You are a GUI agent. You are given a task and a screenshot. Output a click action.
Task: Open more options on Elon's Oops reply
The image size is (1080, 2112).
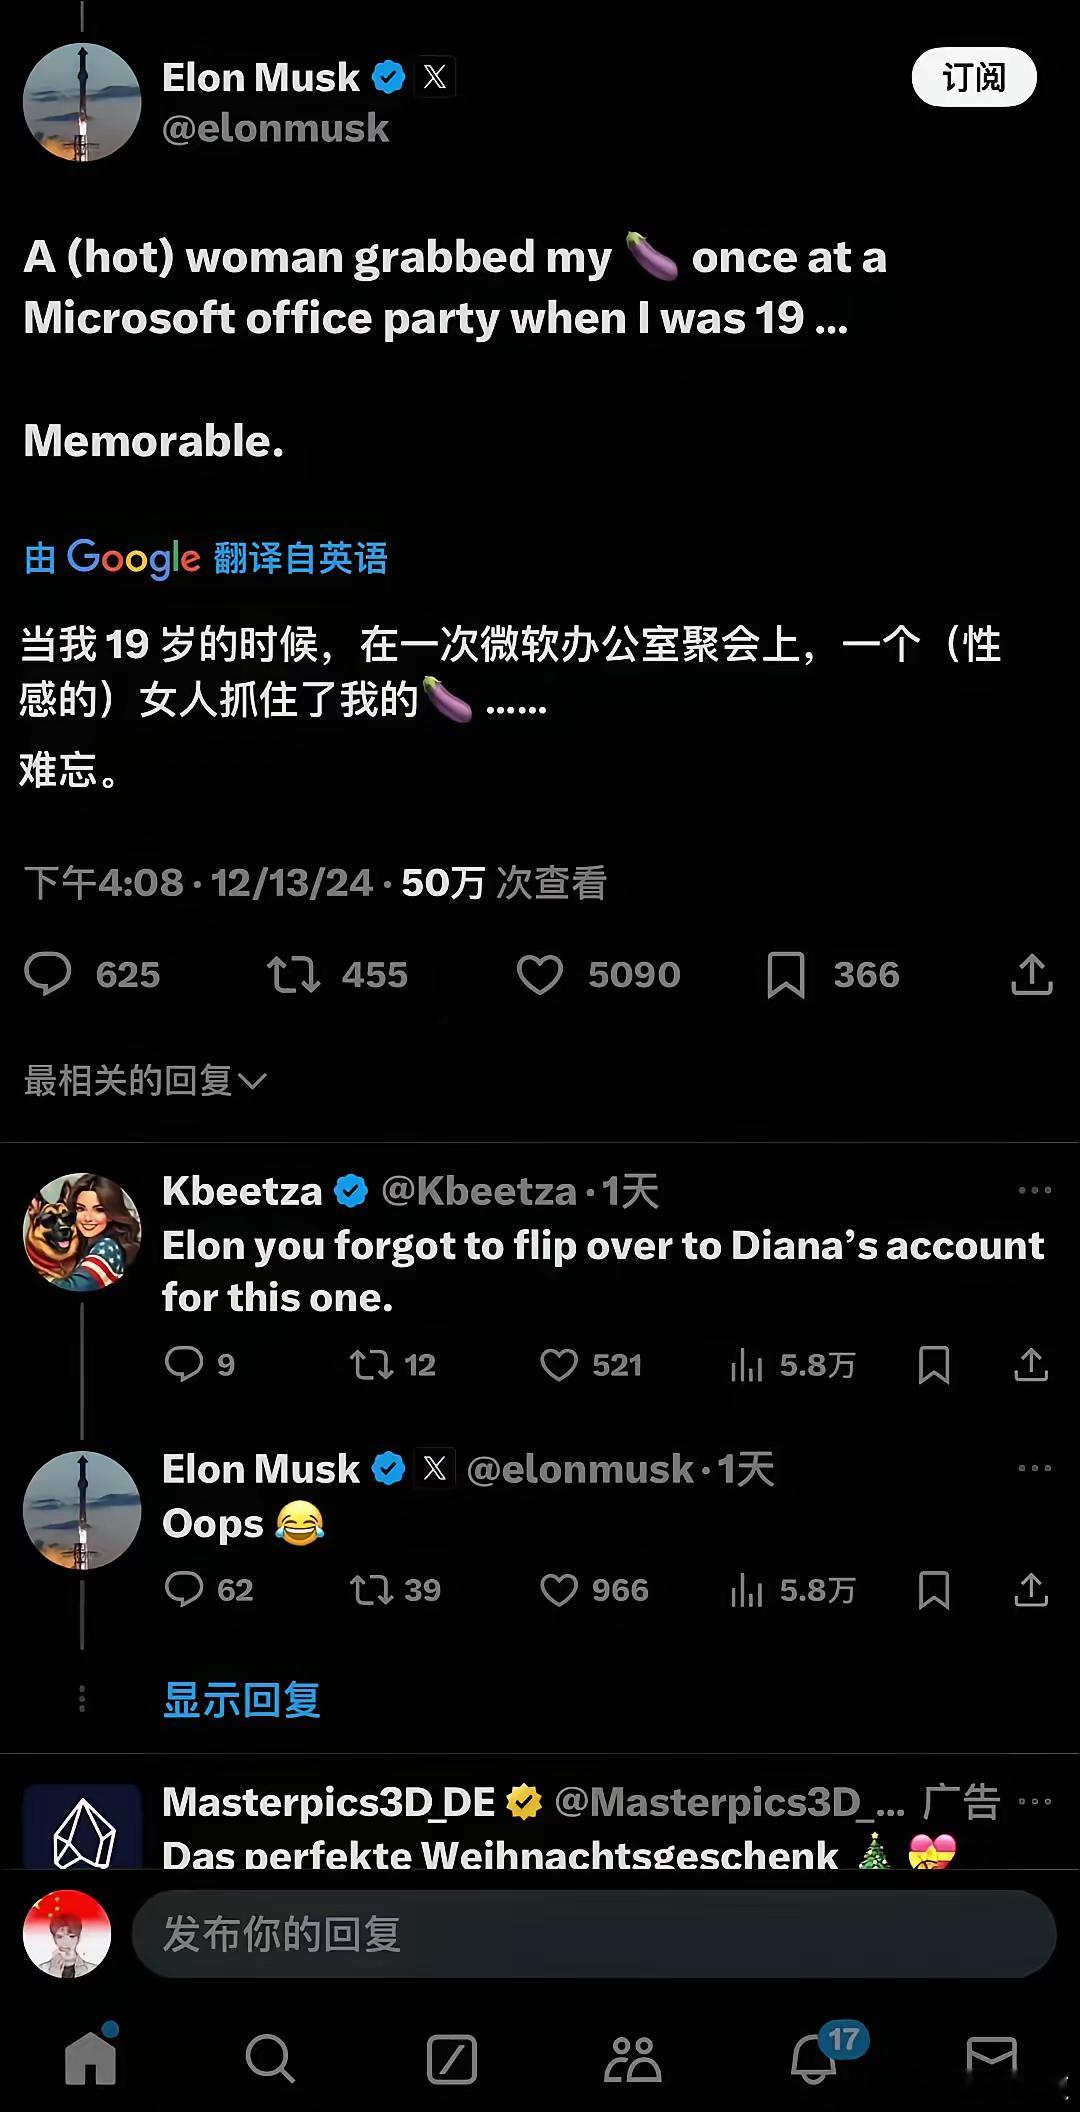point(1034,1468)
